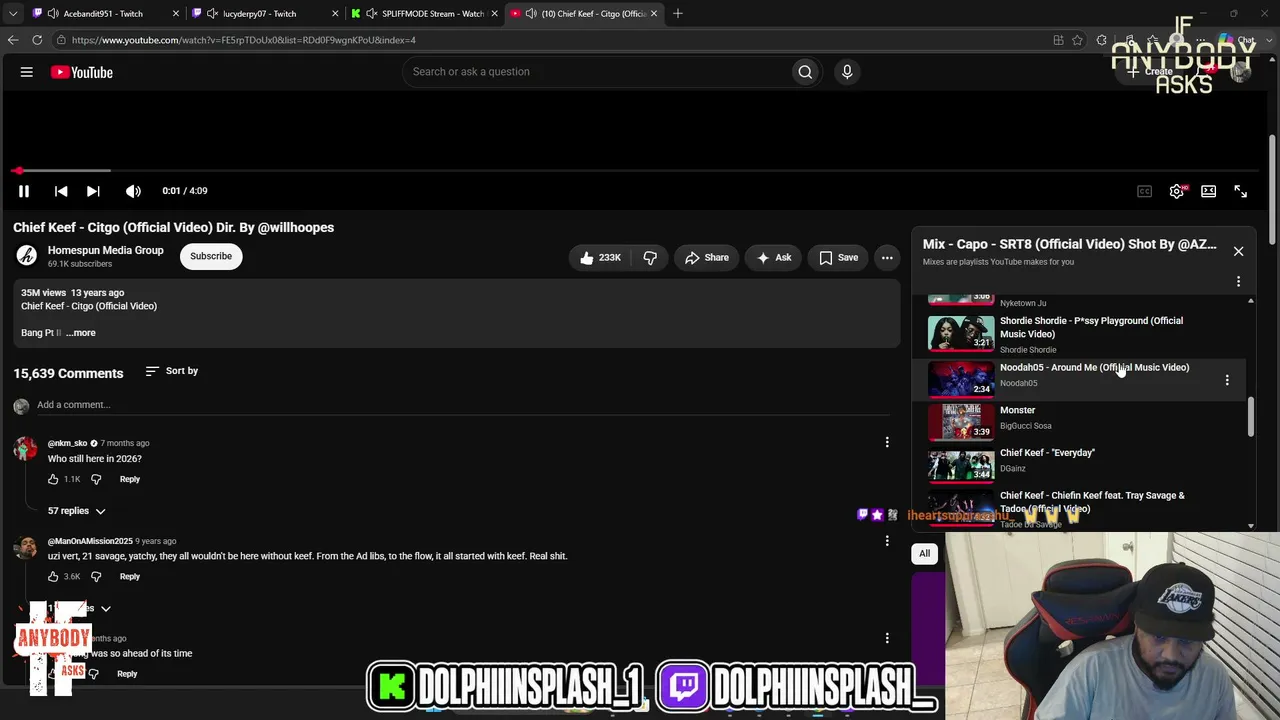
Task: Open player settings gear
Action: [x=1176, y=191]
